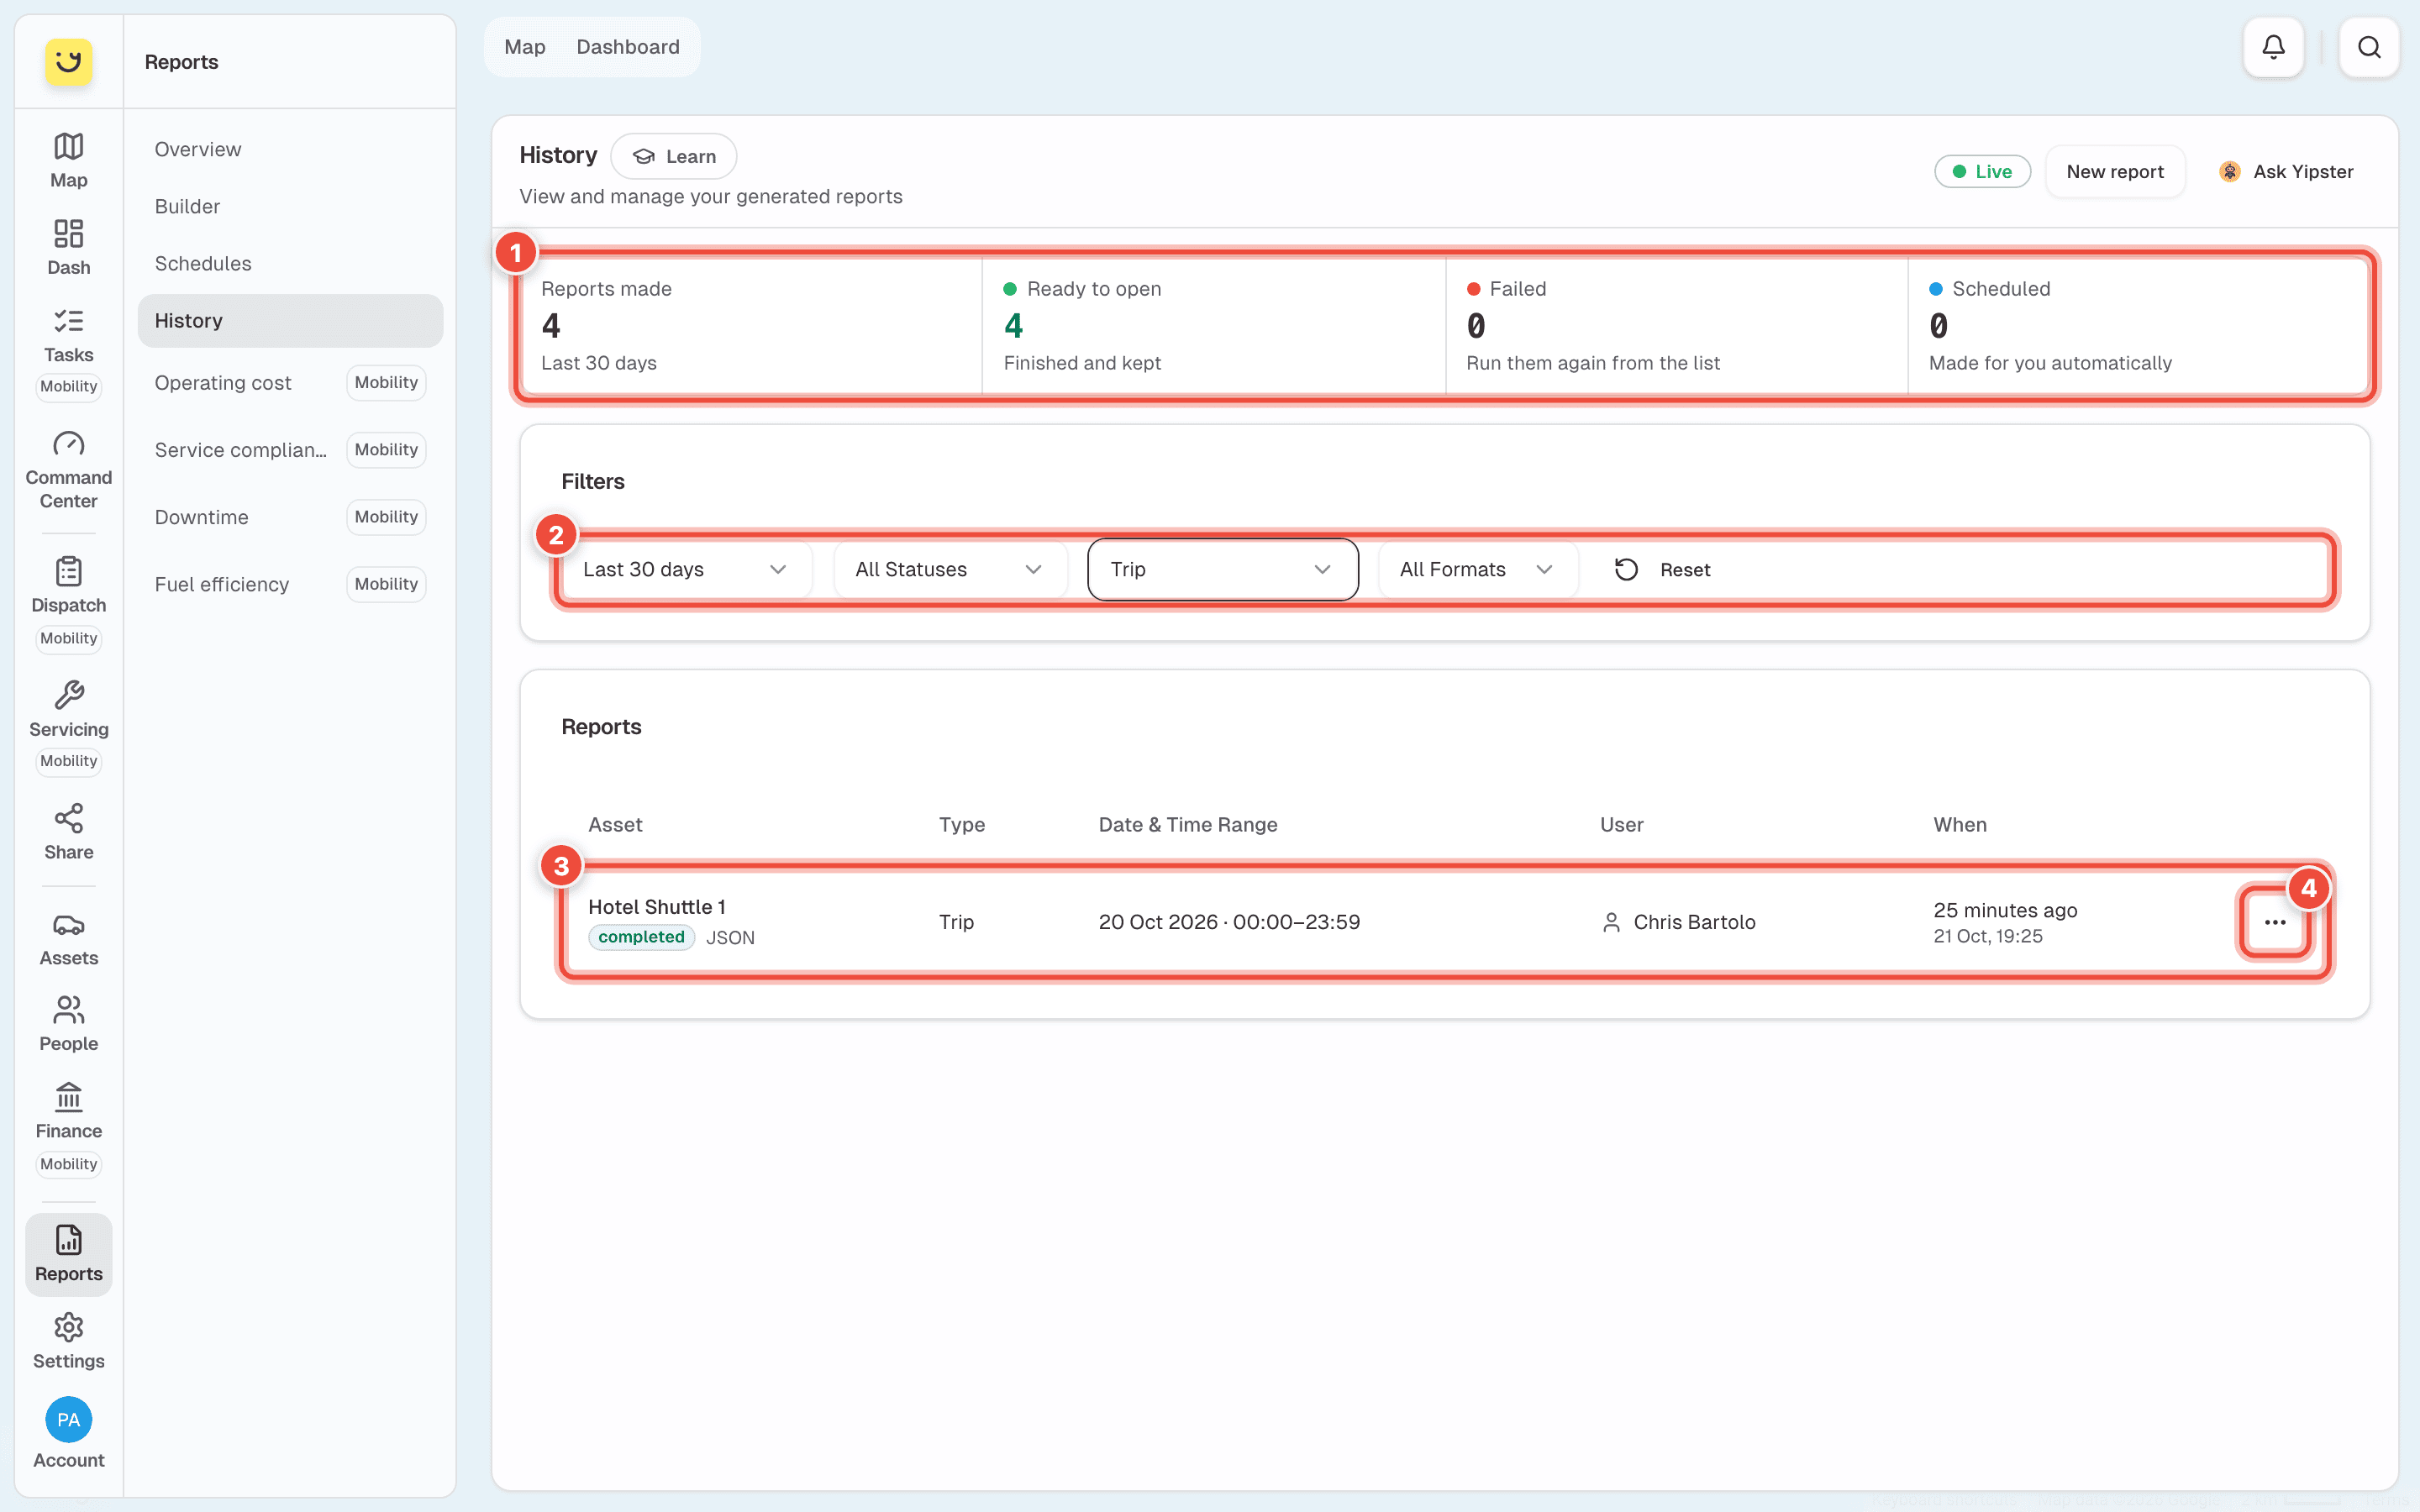Reset the filters
The image size is (2420, 1512).
[x=1662, y=570]
